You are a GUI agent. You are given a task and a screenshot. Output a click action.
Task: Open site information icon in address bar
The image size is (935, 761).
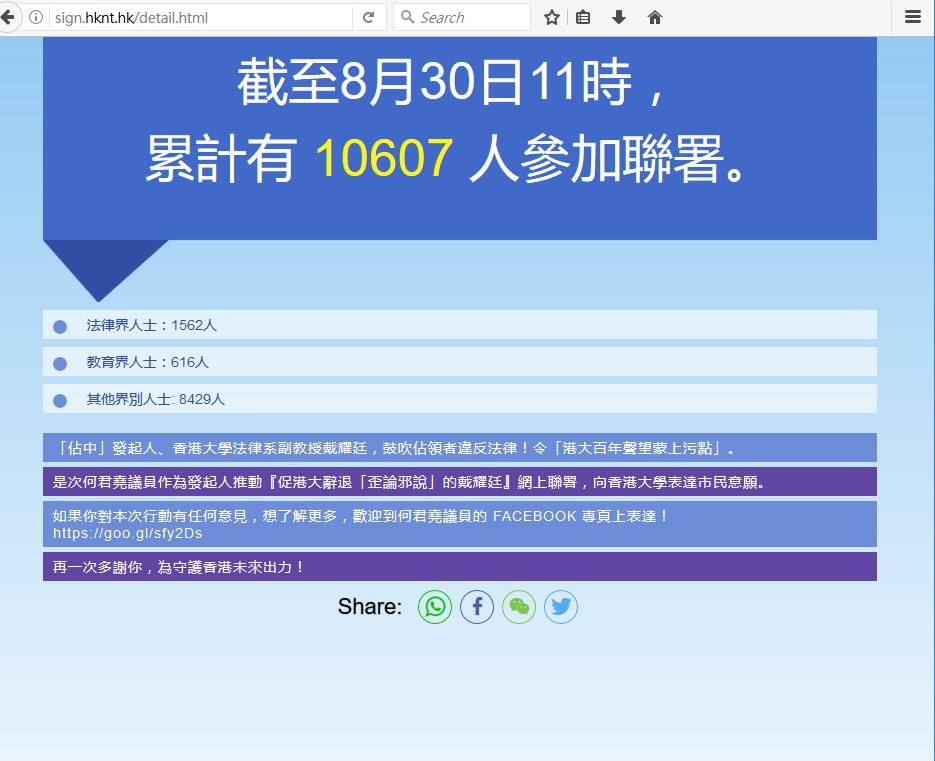coord(36,17)
